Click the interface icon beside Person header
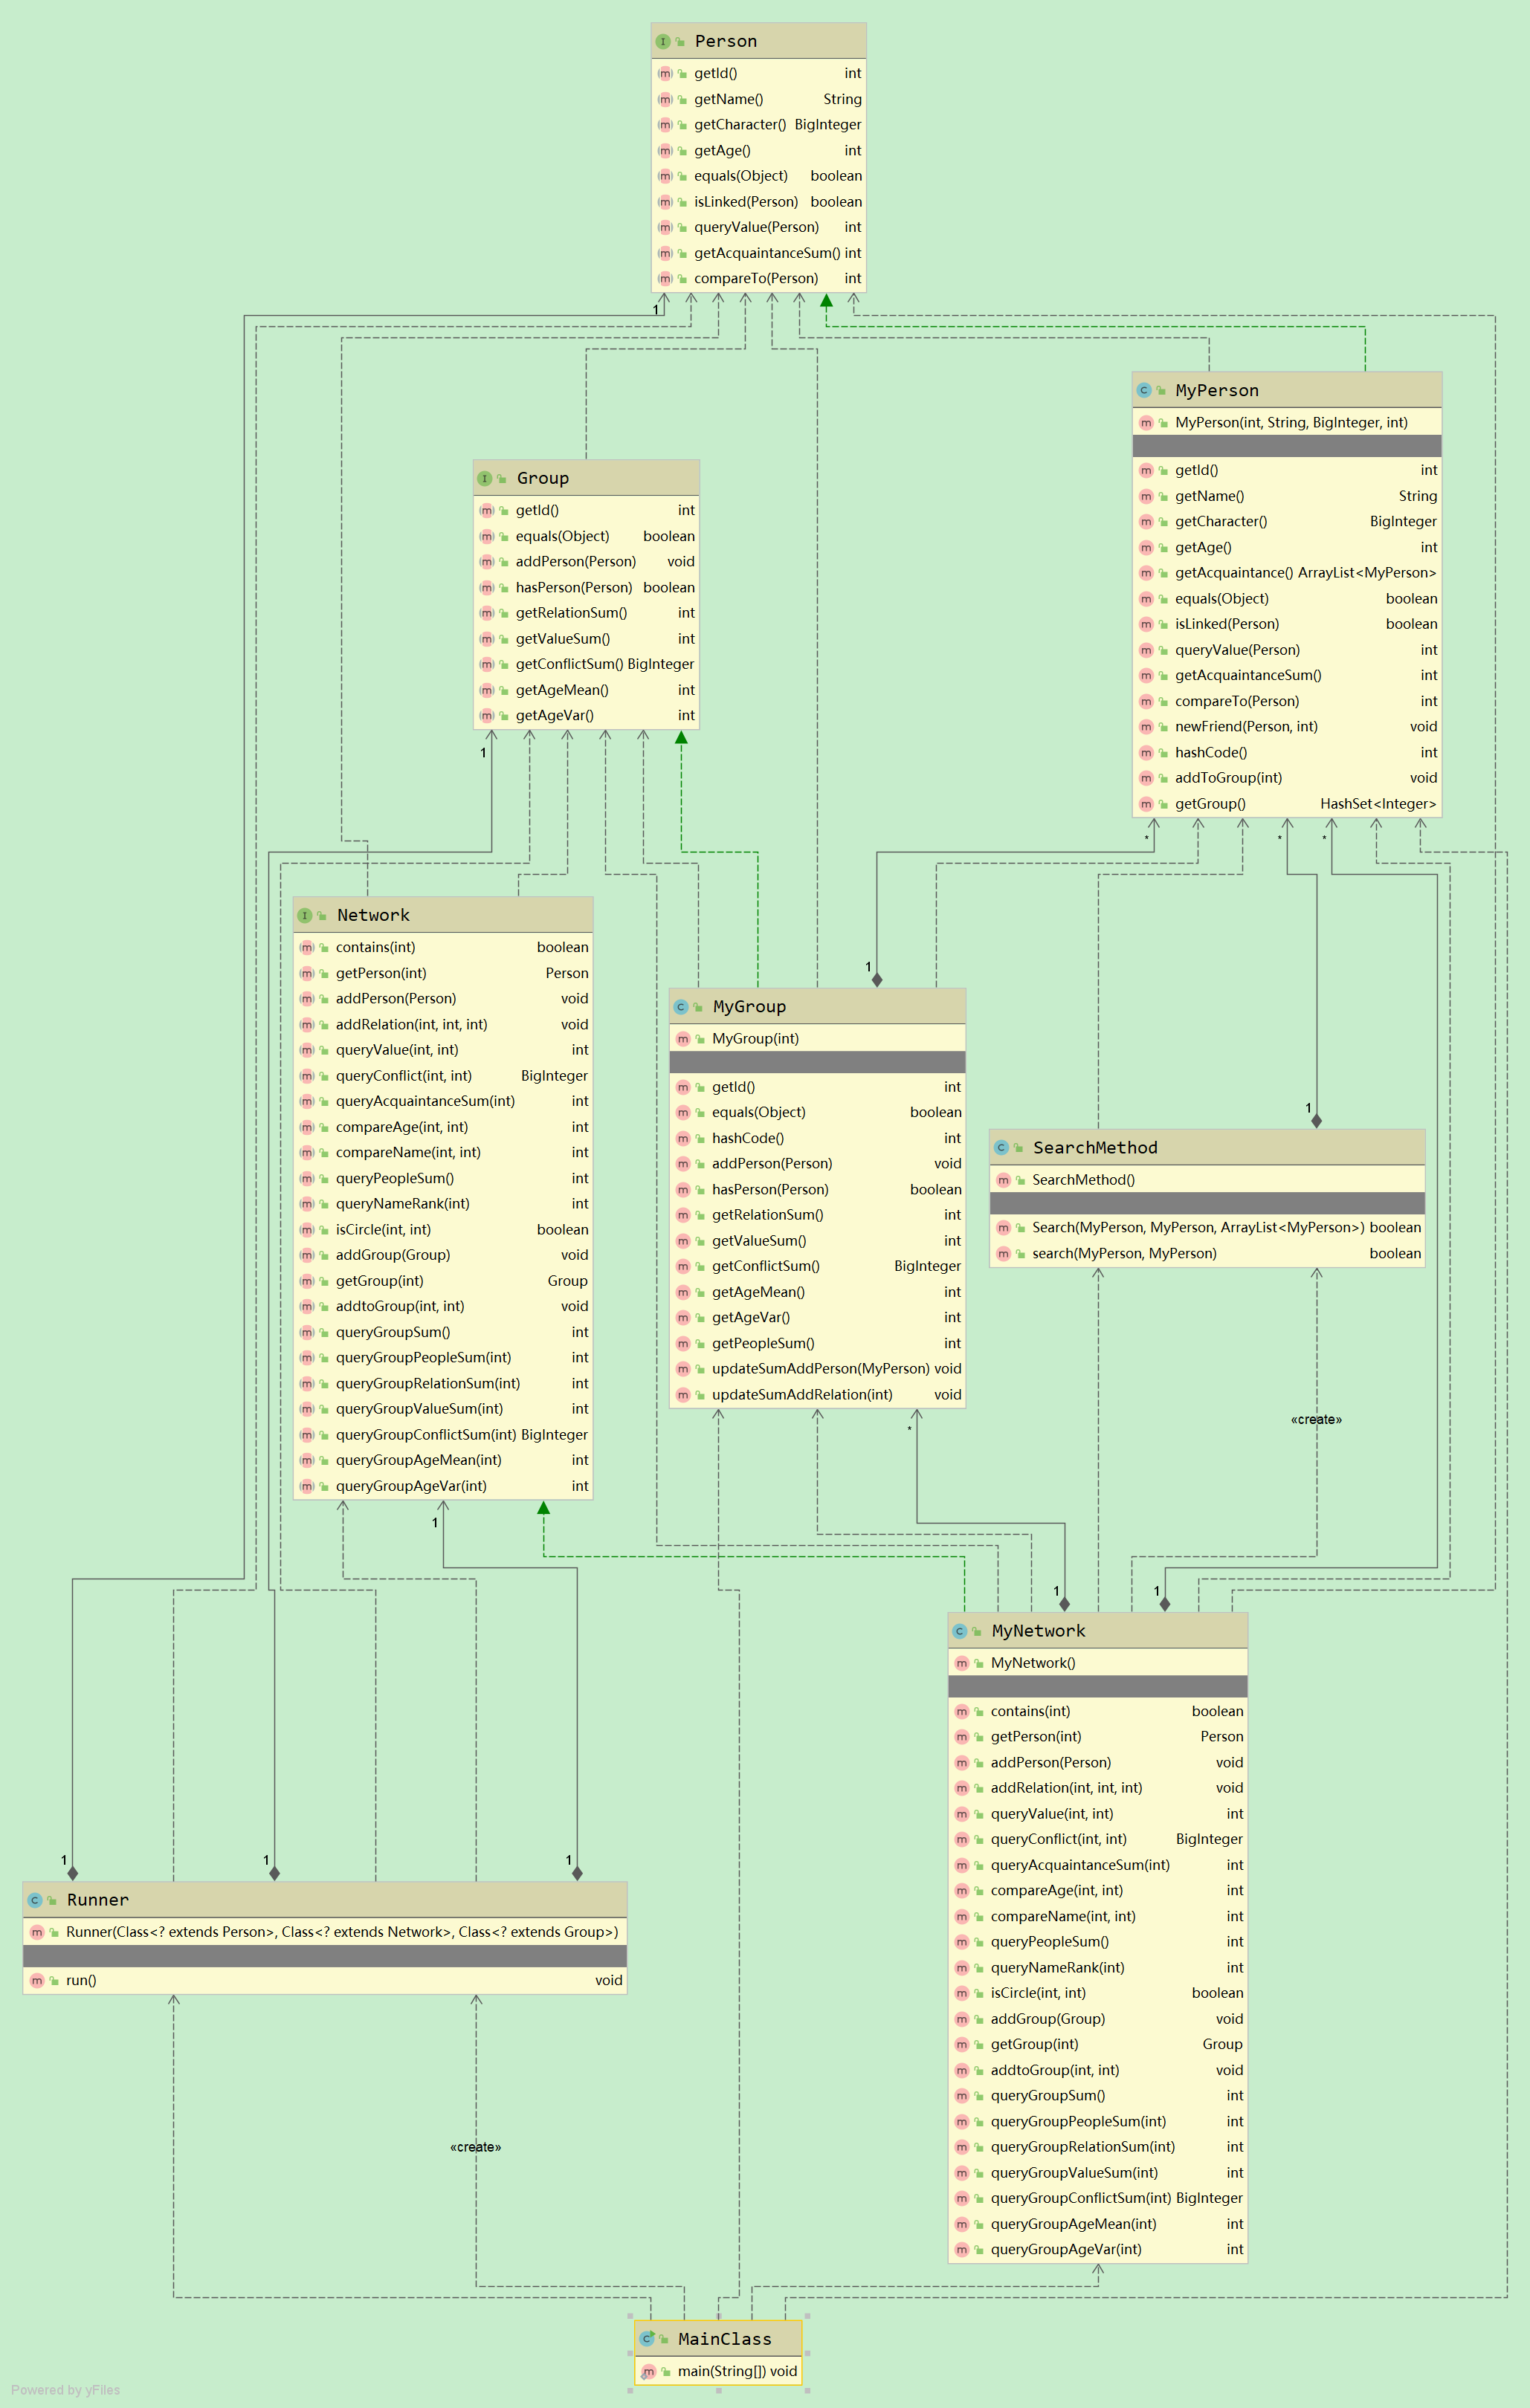 point(662,42)
